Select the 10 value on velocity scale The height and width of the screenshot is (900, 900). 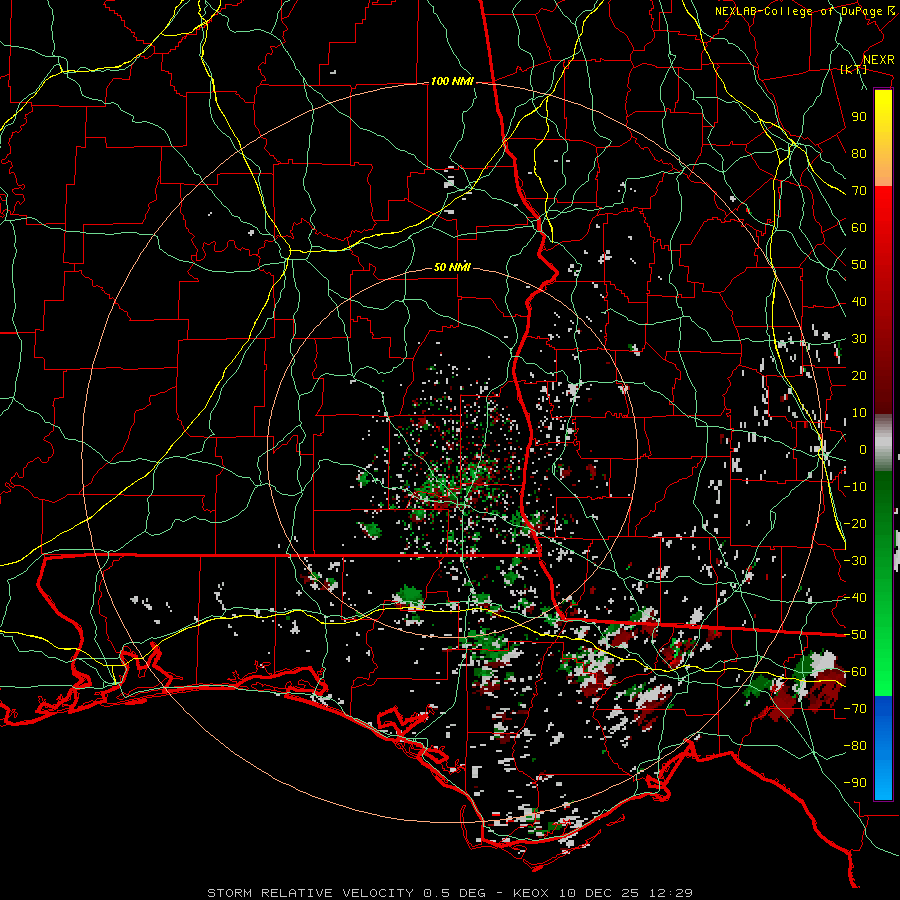[x=859, y=413]
